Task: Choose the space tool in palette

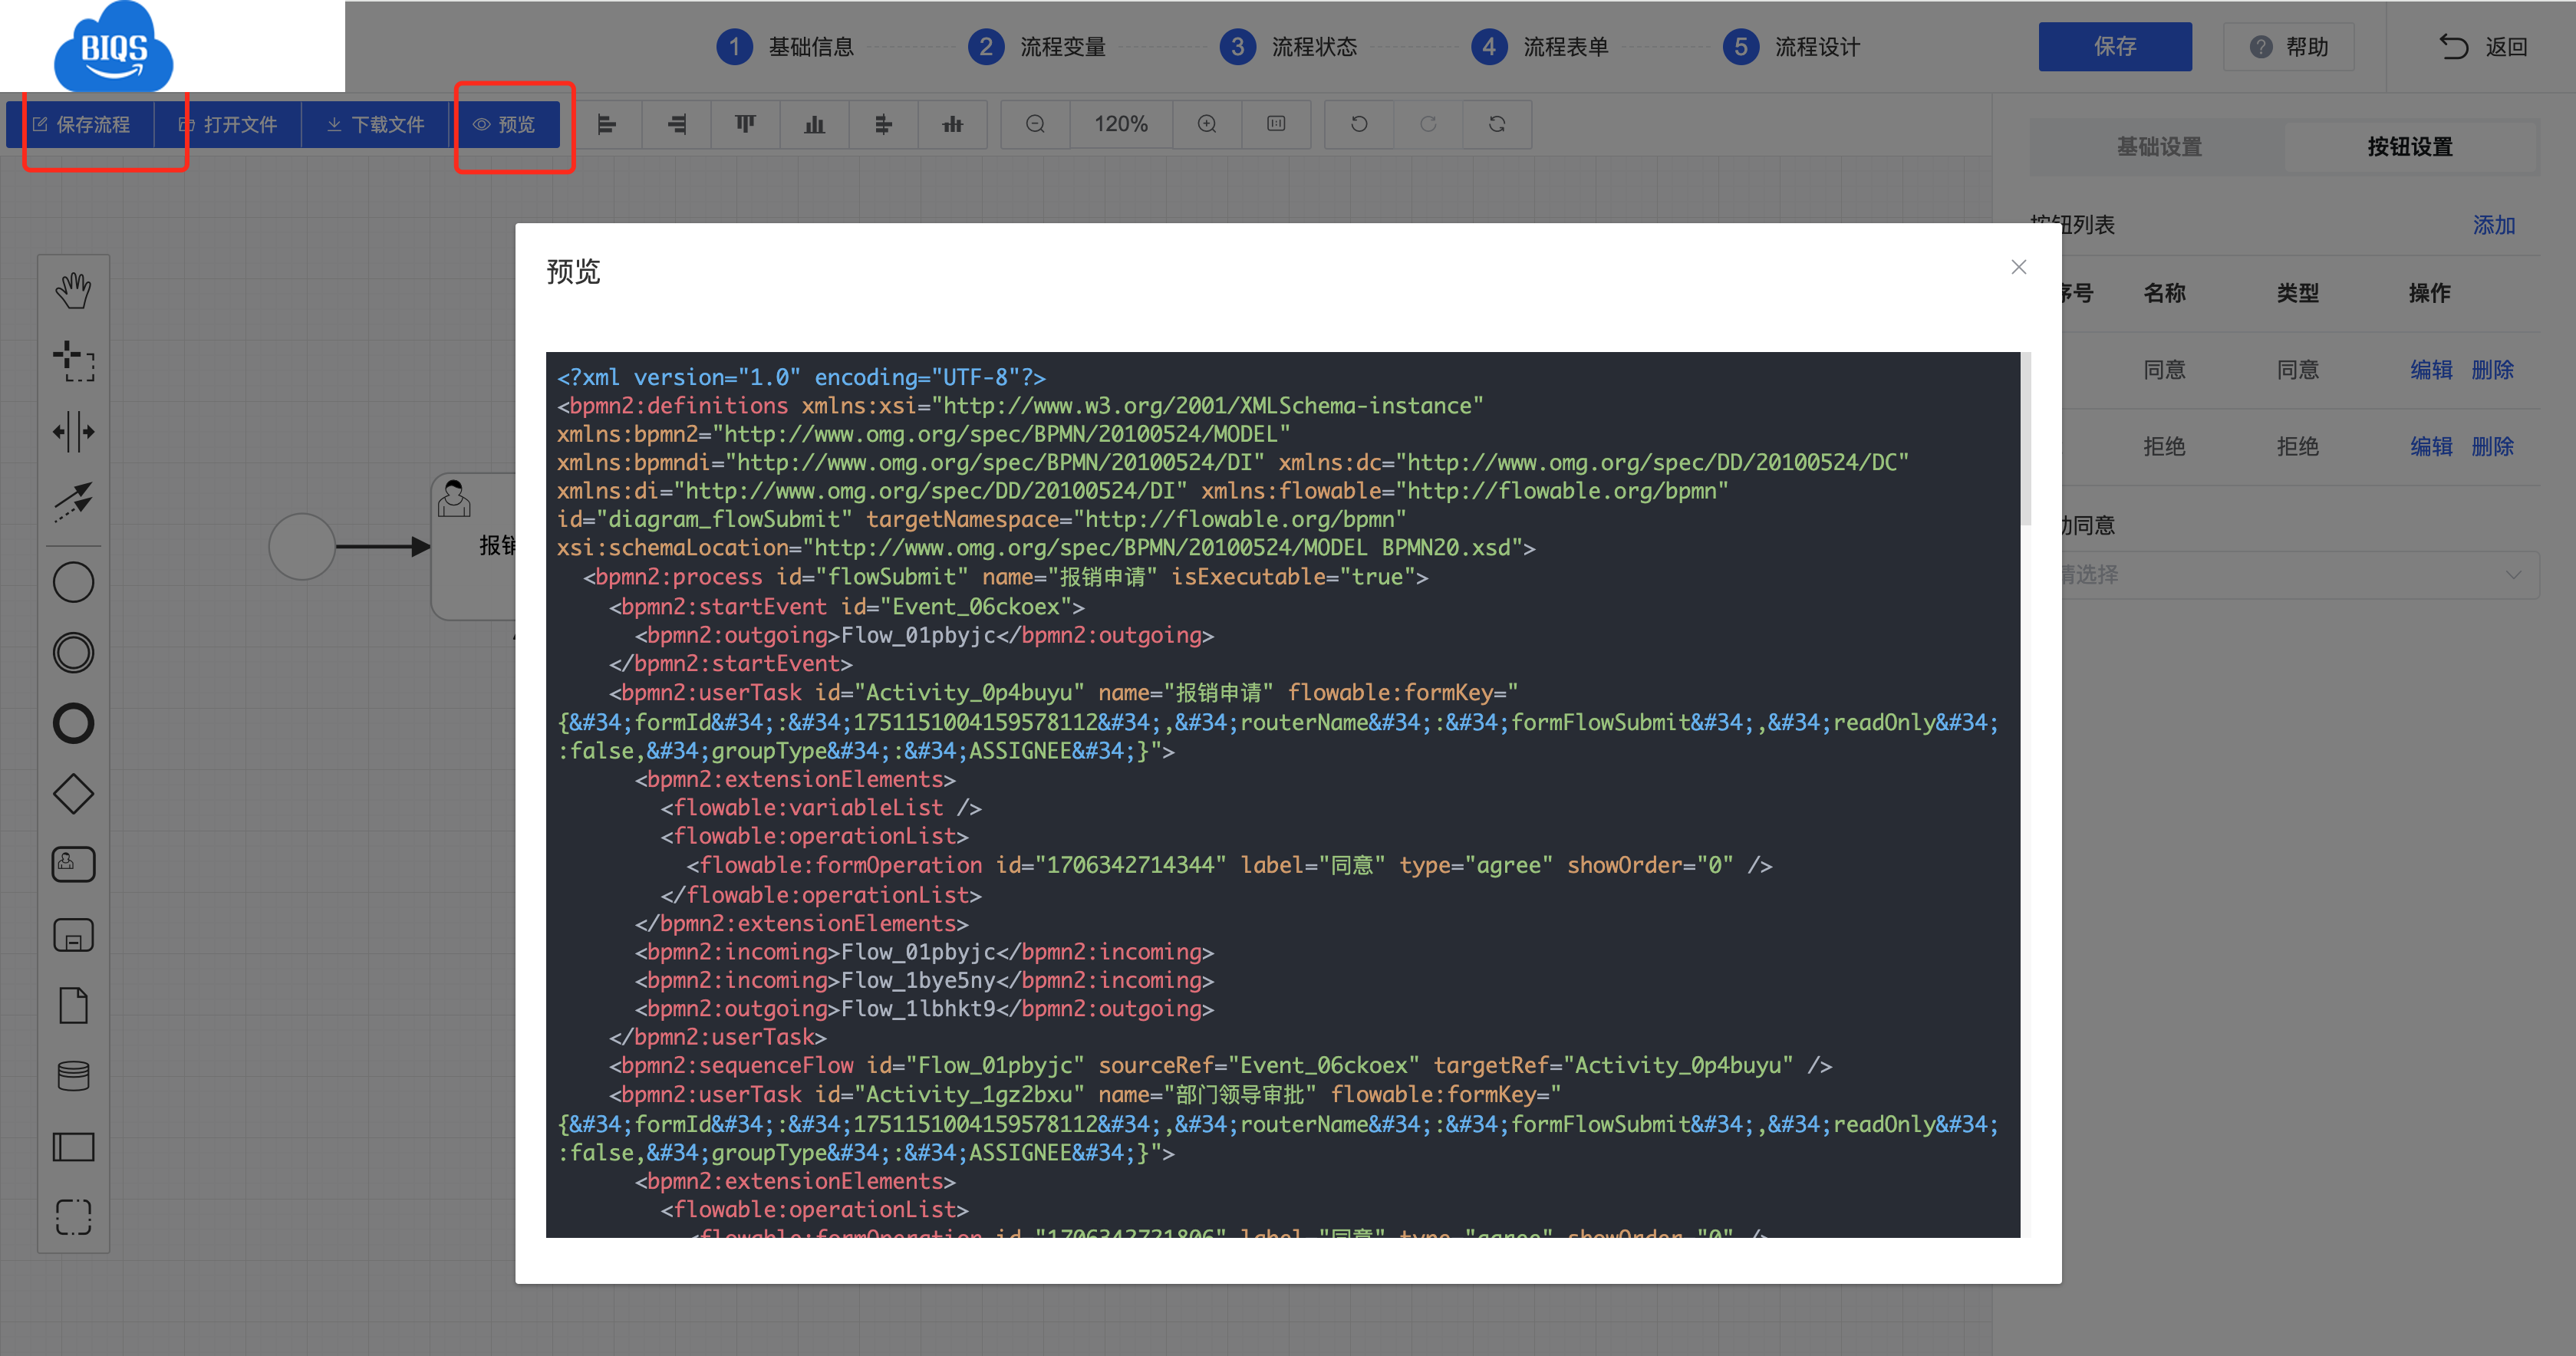Action: point(73,432)
